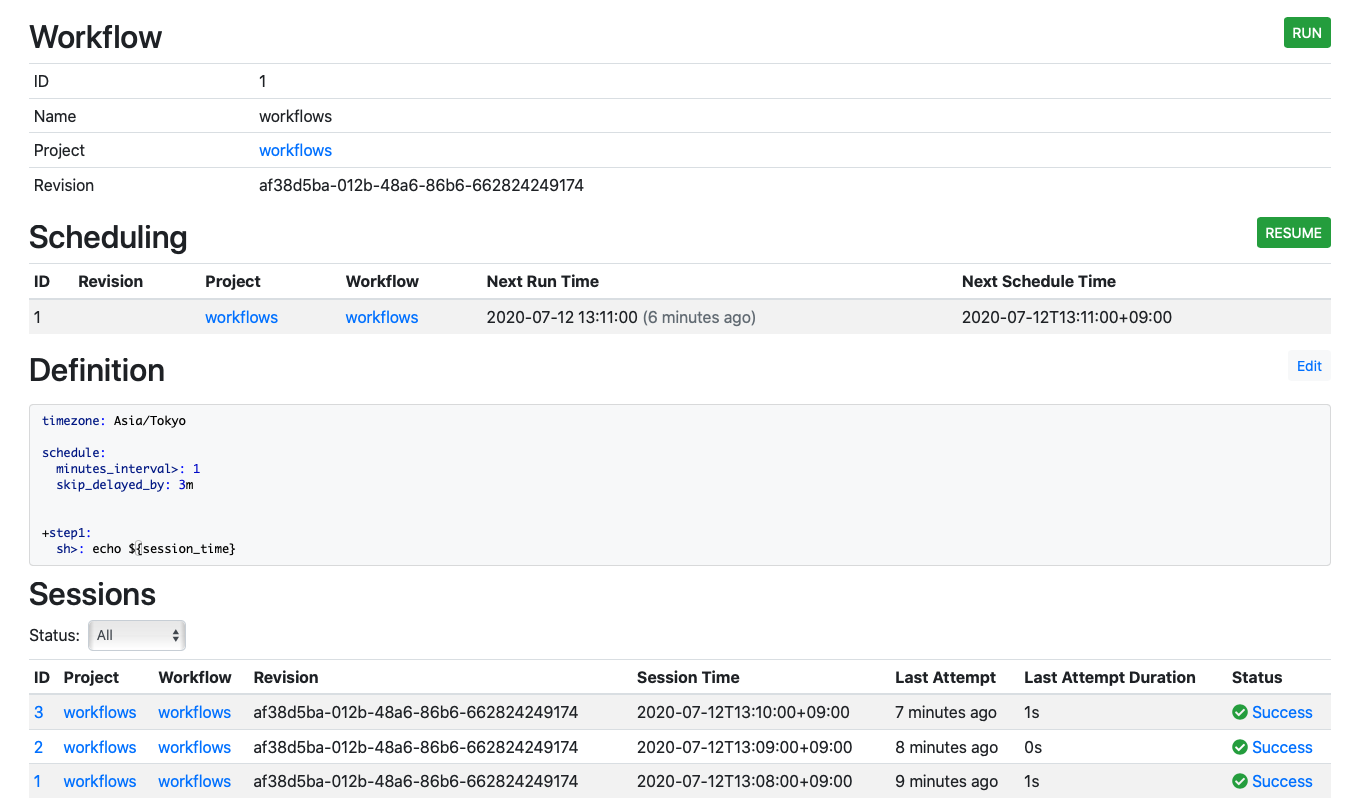This screenshot has width=1356, height=810.
Task: Open workflow link in session 3 row
Action: click(195, 712)
